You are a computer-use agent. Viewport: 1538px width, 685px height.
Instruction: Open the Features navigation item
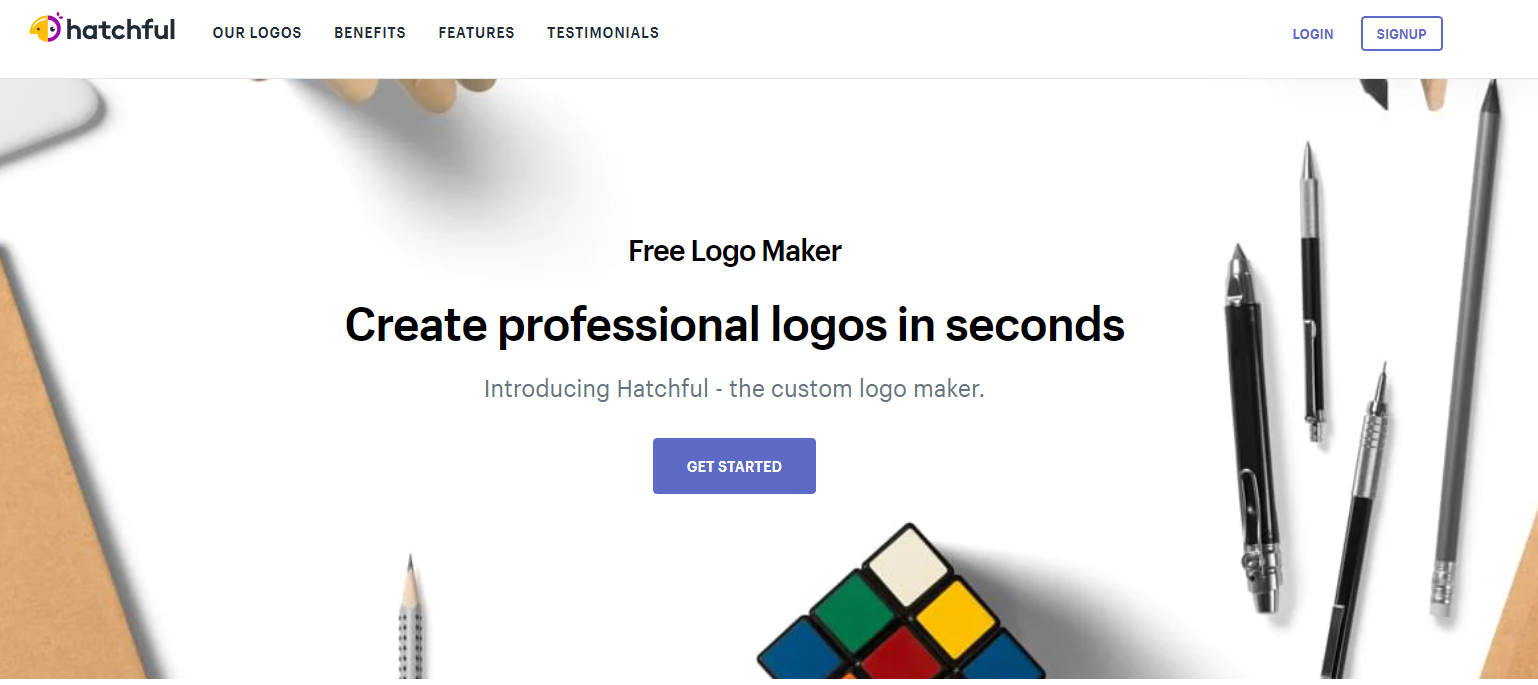[x=476, y=33]
